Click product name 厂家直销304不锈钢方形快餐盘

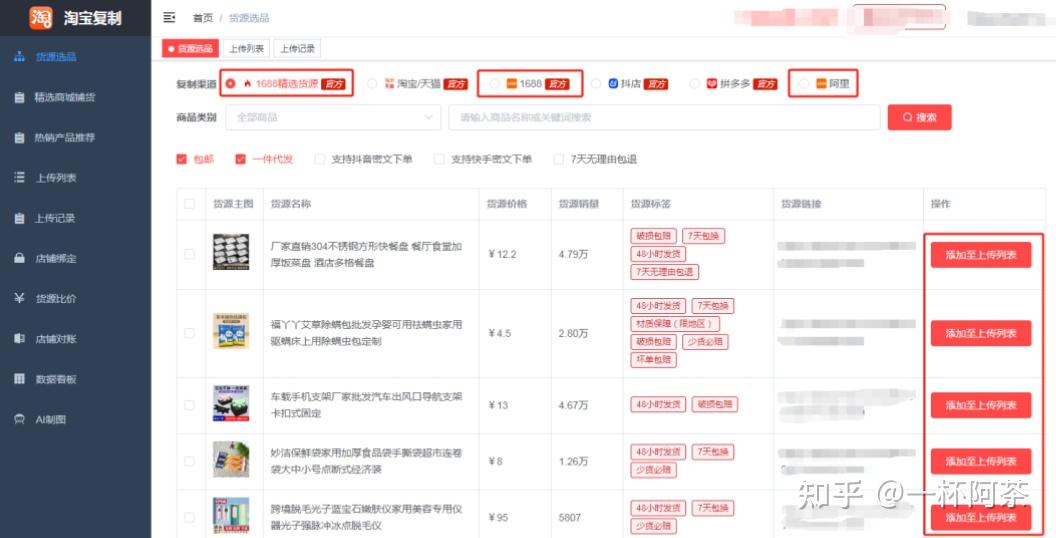click(366, 255)
